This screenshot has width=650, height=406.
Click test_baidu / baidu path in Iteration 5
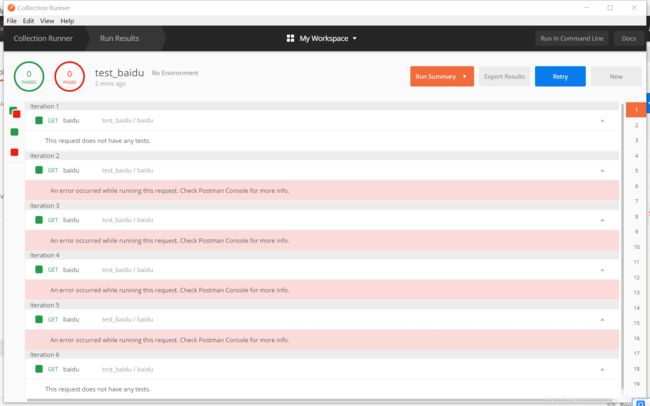(127, 319)
